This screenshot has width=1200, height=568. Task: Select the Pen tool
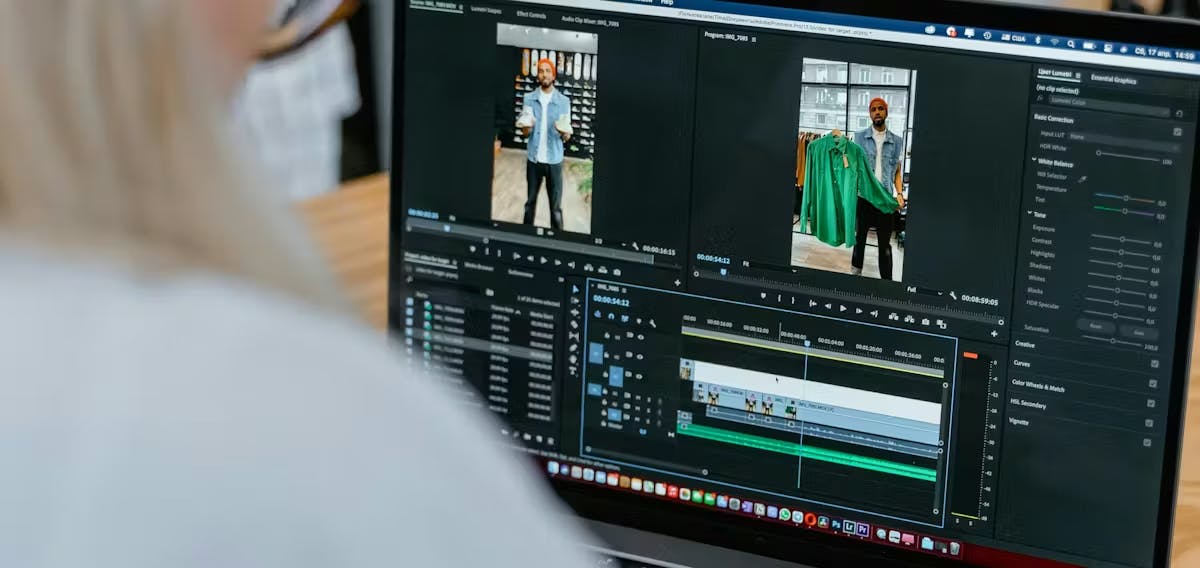click(x=573, y=348)
